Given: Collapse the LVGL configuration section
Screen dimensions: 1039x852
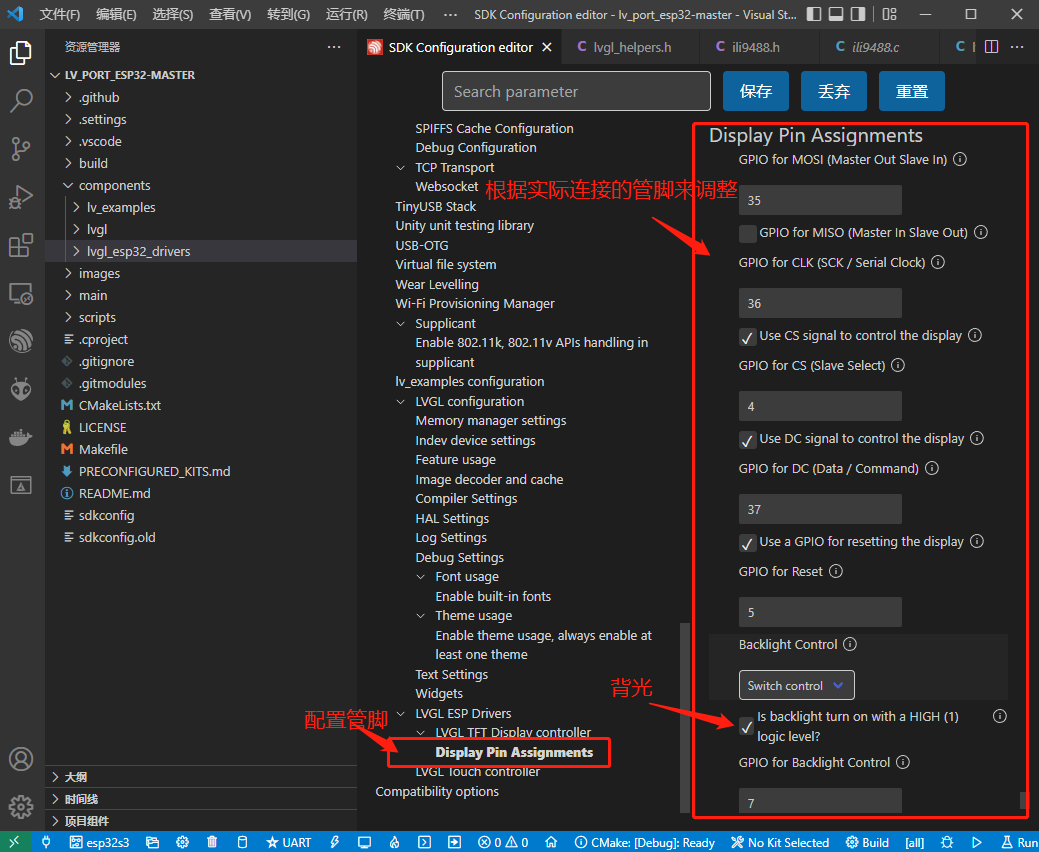Looking at the screenshot, I should click(400, 401).
